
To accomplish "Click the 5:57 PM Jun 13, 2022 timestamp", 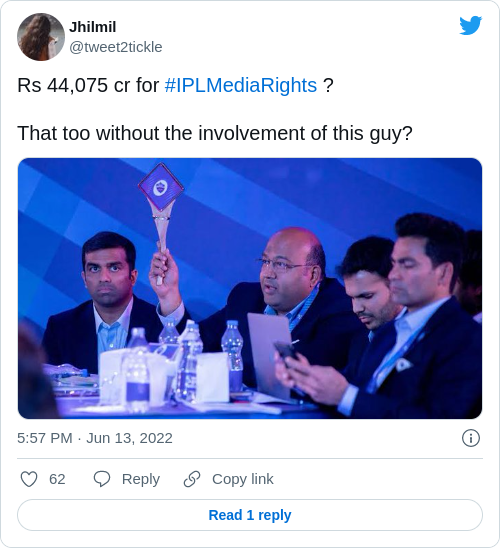I will click(95, 438).
